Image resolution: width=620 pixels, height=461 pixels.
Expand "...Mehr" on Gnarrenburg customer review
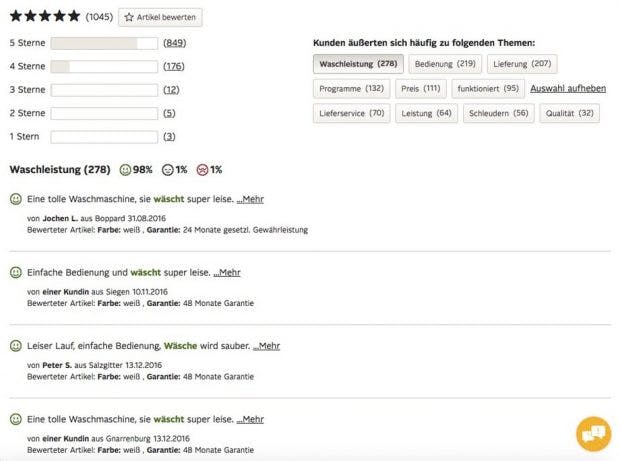pyautogui.click(x=250, y=419)
